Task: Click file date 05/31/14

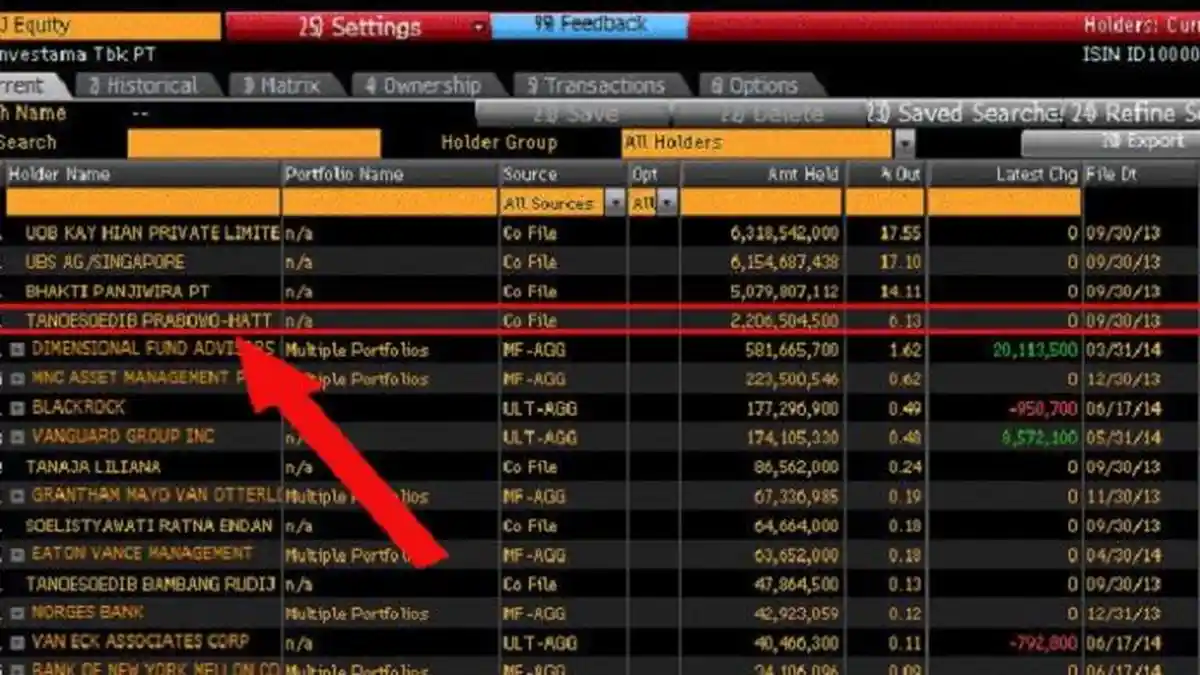Action: coord(1125,438)
